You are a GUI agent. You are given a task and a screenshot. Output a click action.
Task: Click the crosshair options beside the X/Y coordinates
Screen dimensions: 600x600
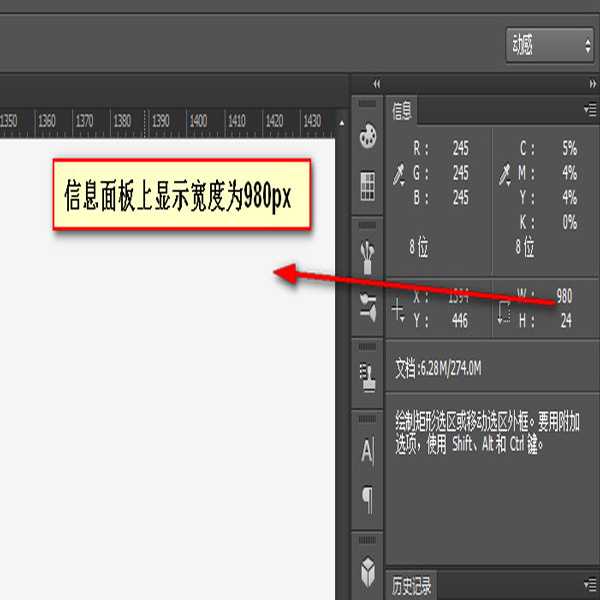(x=398, y=310)
